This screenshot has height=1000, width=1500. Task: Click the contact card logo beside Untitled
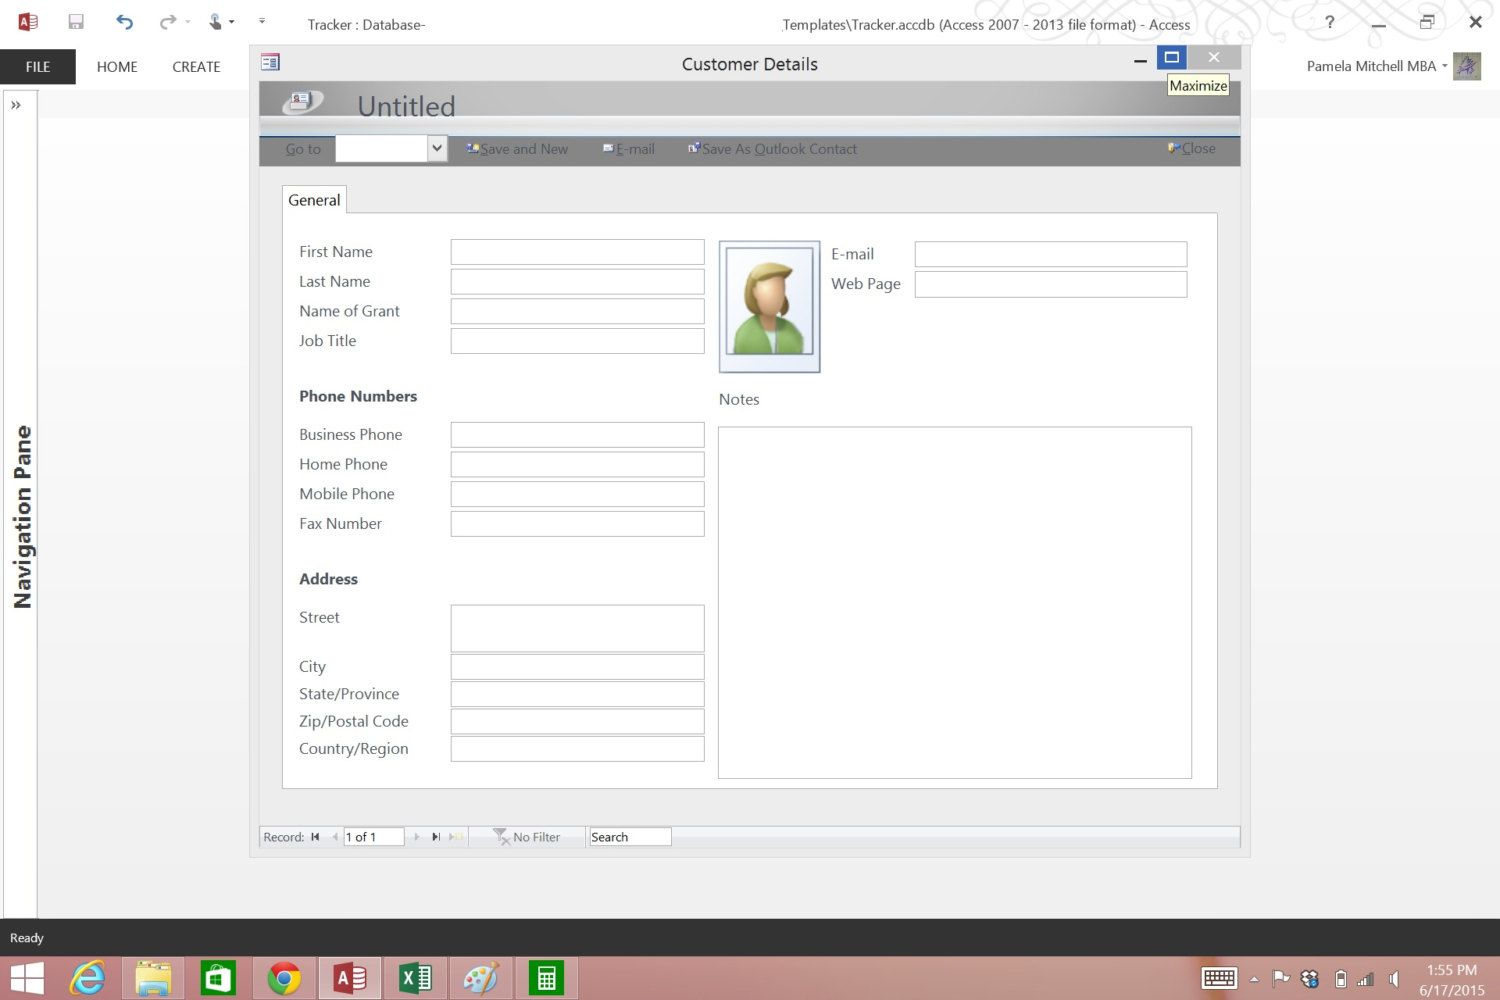[x=302, y=101]
